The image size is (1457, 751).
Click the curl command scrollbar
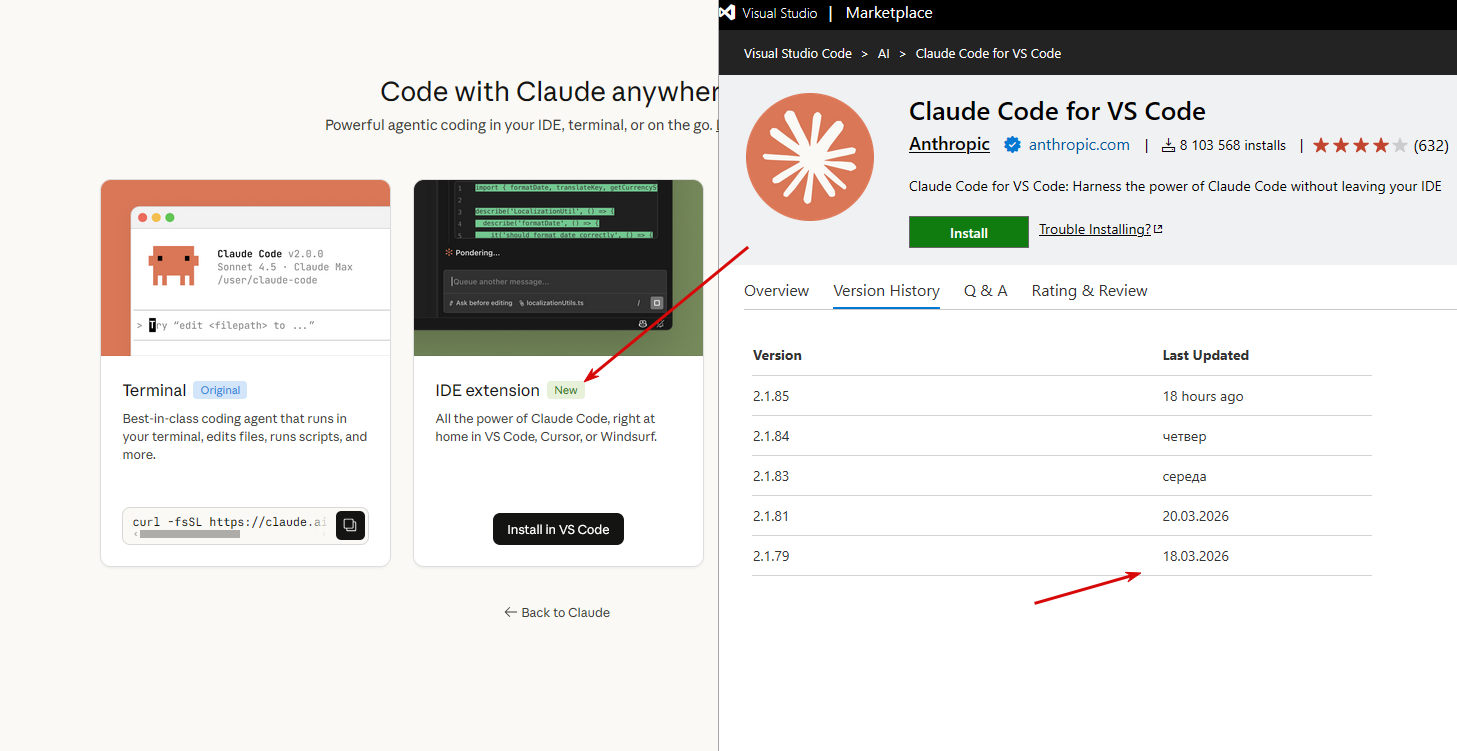pos(190,534)
